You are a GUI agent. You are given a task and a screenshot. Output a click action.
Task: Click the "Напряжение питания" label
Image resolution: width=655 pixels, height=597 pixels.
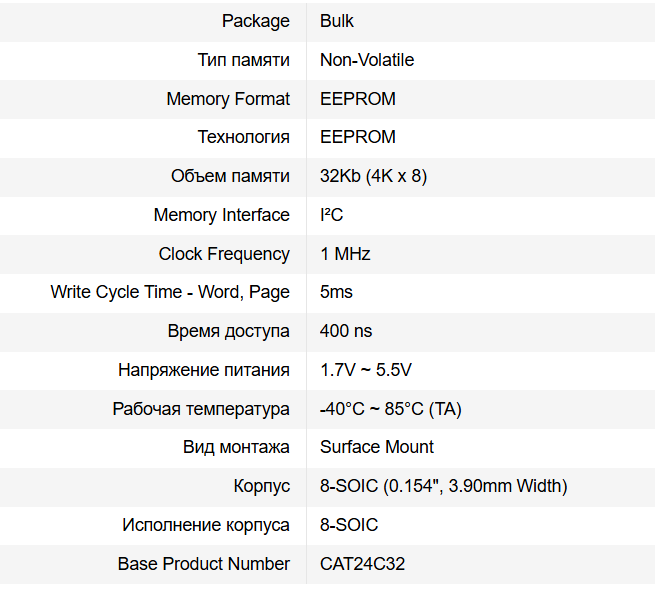point(204,370)
